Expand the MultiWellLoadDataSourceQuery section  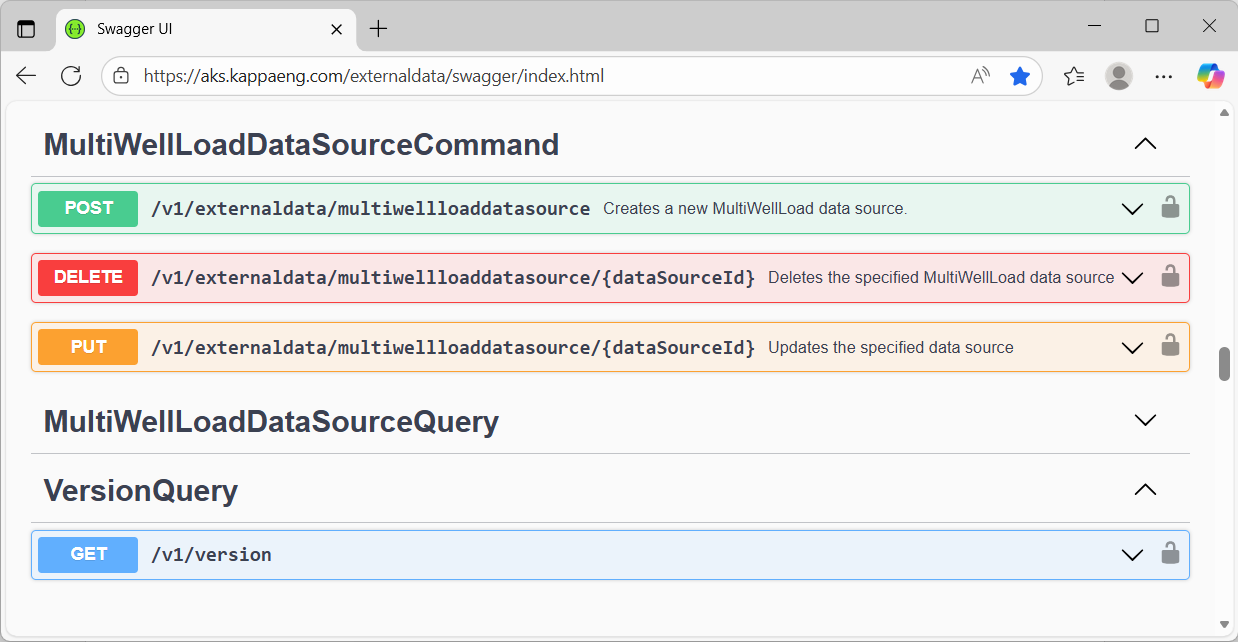point(1145,420)
